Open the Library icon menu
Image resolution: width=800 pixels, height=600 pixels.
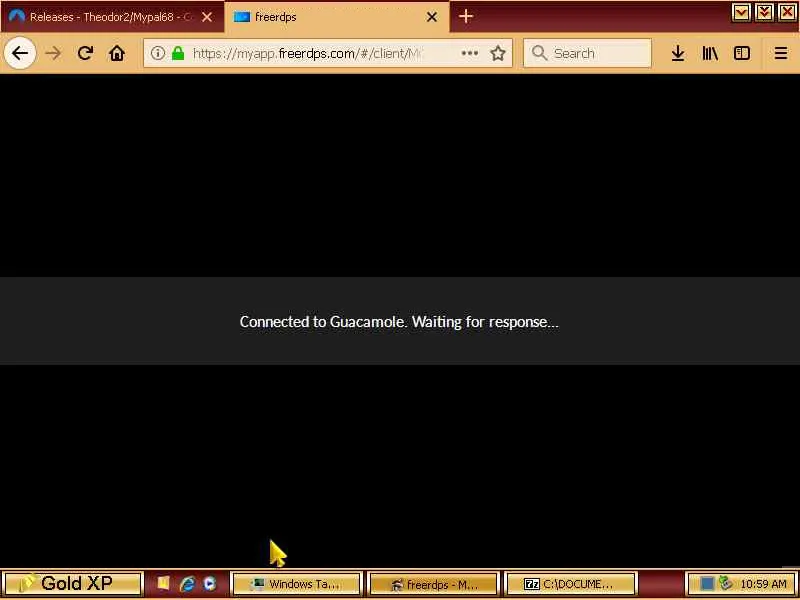click(x=710, y=53)
